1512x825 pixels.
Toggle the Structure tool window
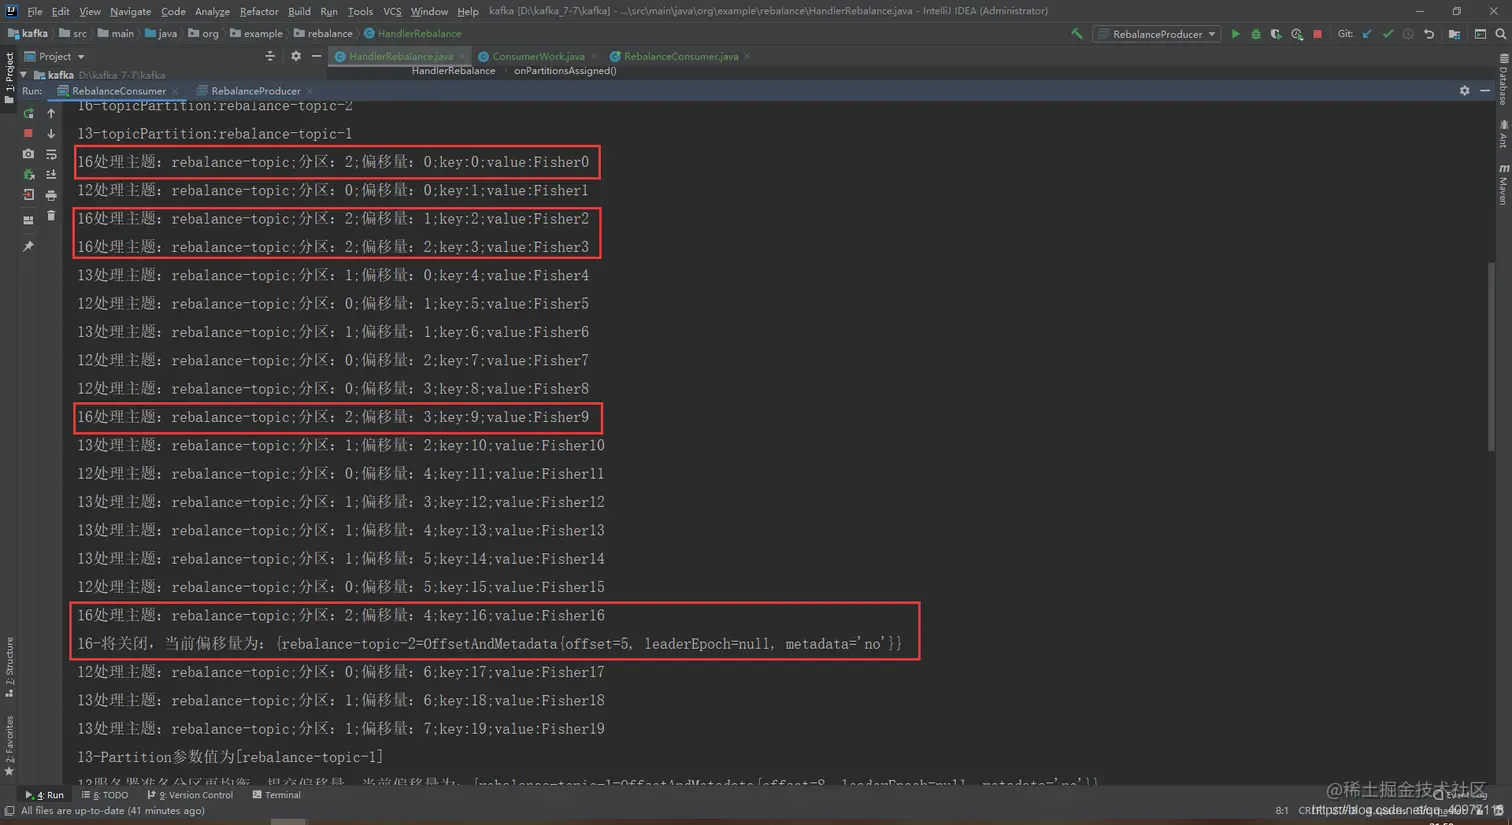coord(9,667)
